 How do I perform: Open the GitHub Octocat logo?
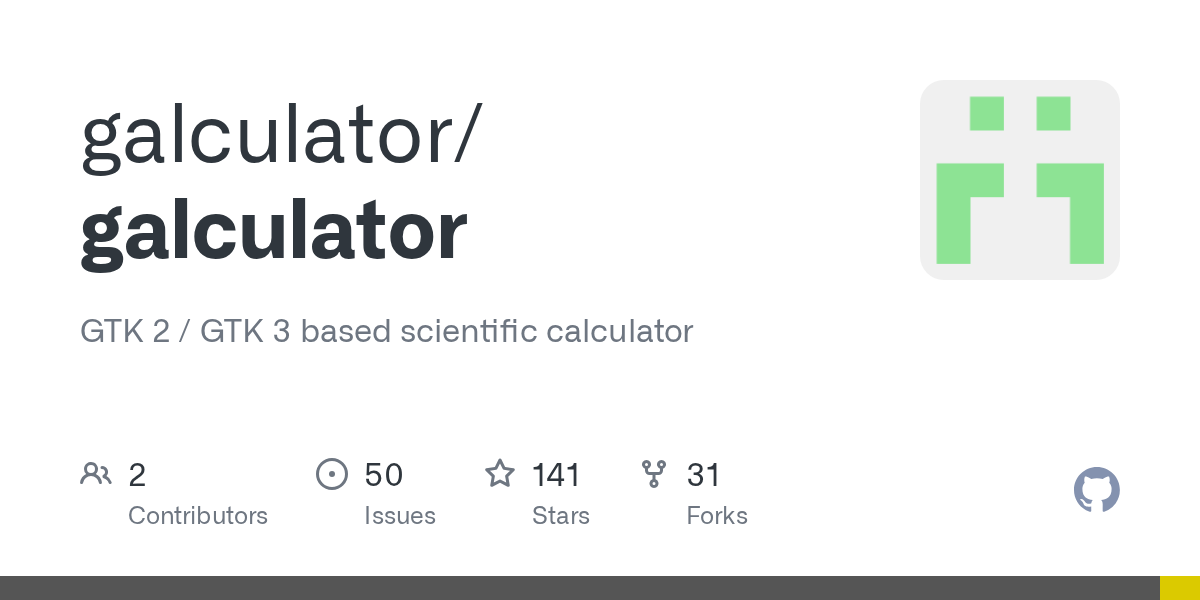click(x=1096, y=490)
